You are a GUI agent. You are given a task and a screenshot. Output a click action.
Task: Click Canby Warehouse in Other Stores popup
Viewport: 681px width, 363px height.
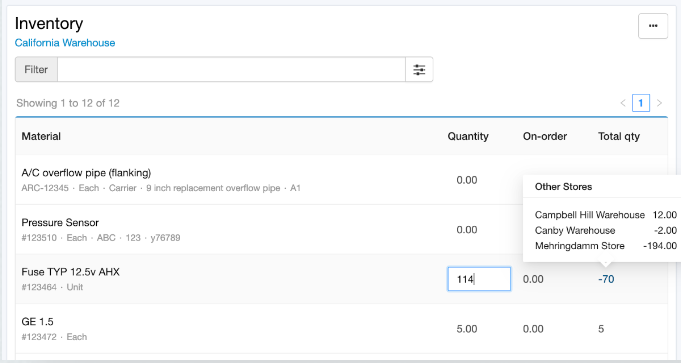575,231
